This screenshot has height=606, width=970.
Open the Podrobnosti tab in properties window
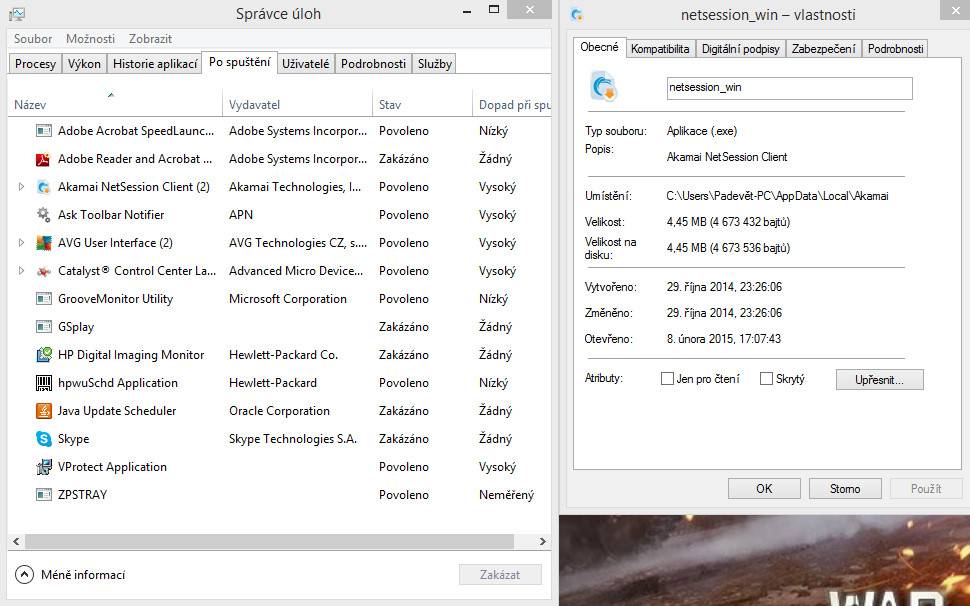click(895, 49)
